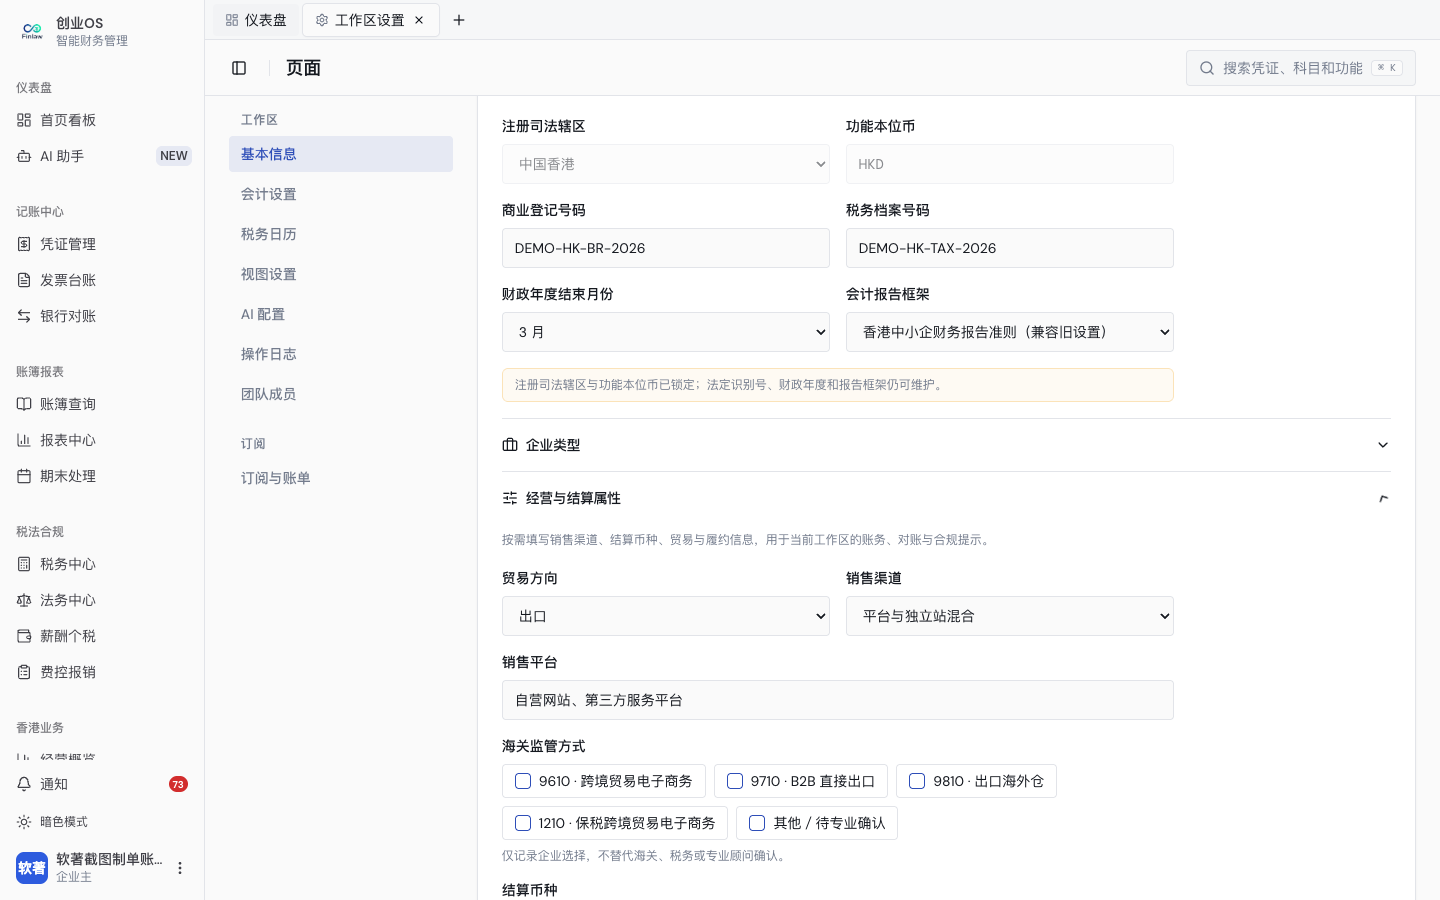Image resolution: width=1440 pixels, height=900 pixels.
Task: Click the 香港业务 section label
Action: click(x=40, y=728)
